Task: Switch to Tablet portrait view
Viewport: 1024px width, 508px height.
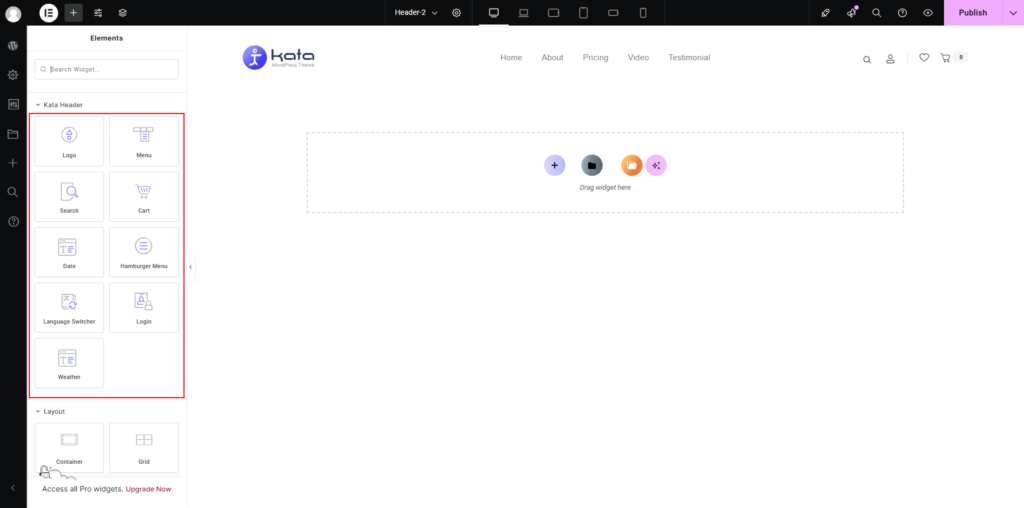Action: (x=584, y=13)
